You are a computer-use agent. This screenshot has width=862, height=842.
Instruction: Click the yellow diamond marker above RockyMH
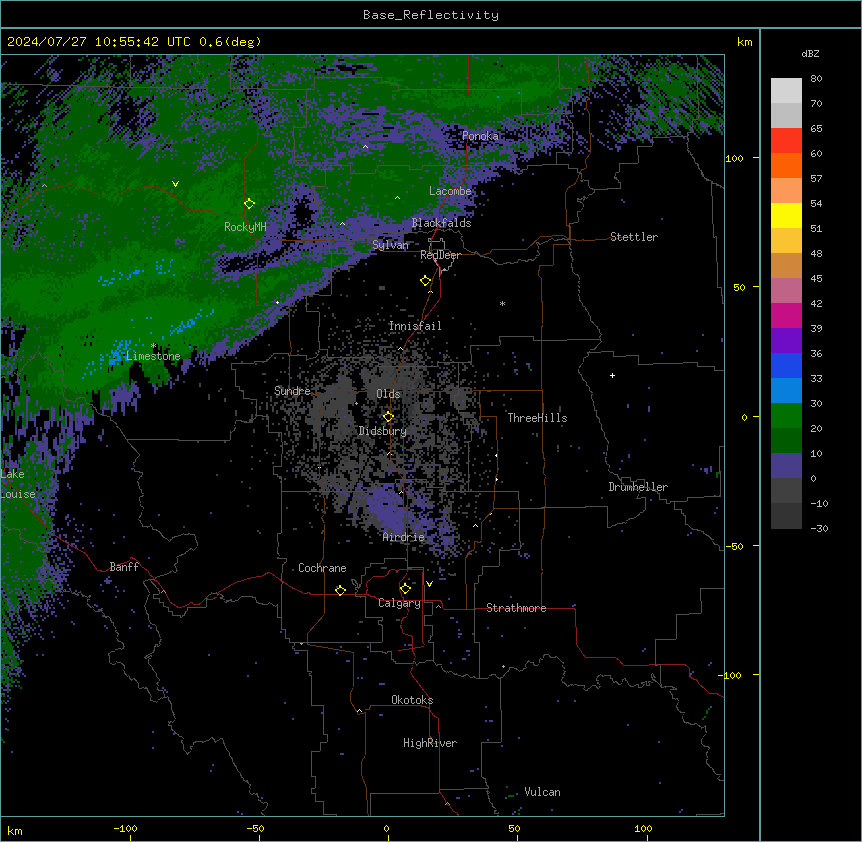click(249, 204)
